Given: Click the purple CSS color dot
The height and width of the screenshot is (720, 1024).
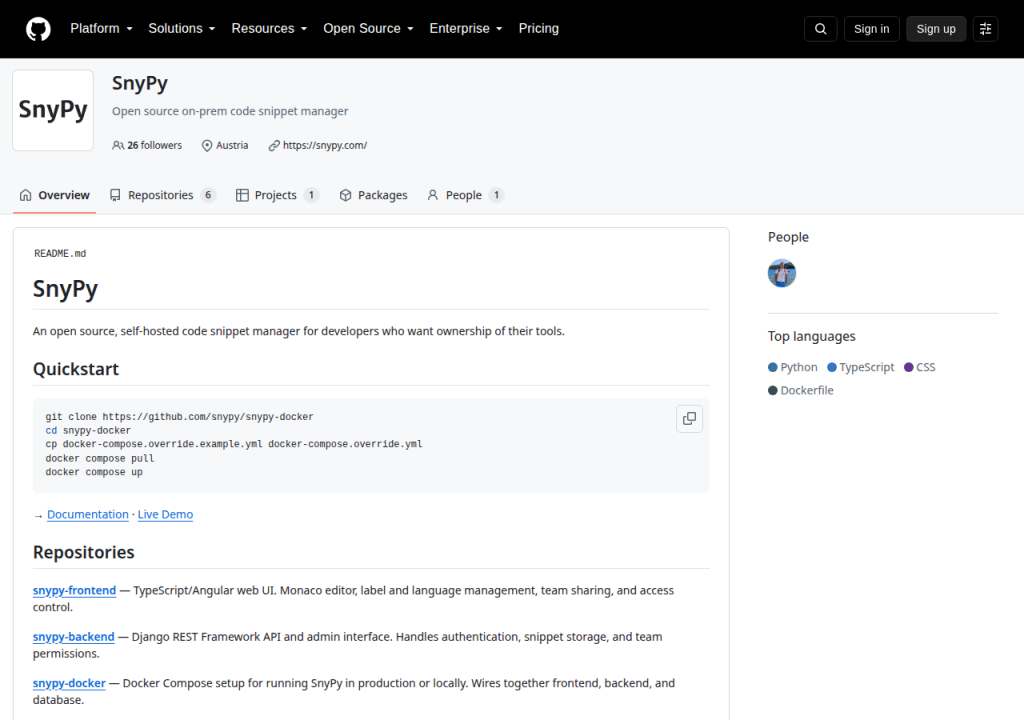Looking at the screenshot, I should pos(908,367).
